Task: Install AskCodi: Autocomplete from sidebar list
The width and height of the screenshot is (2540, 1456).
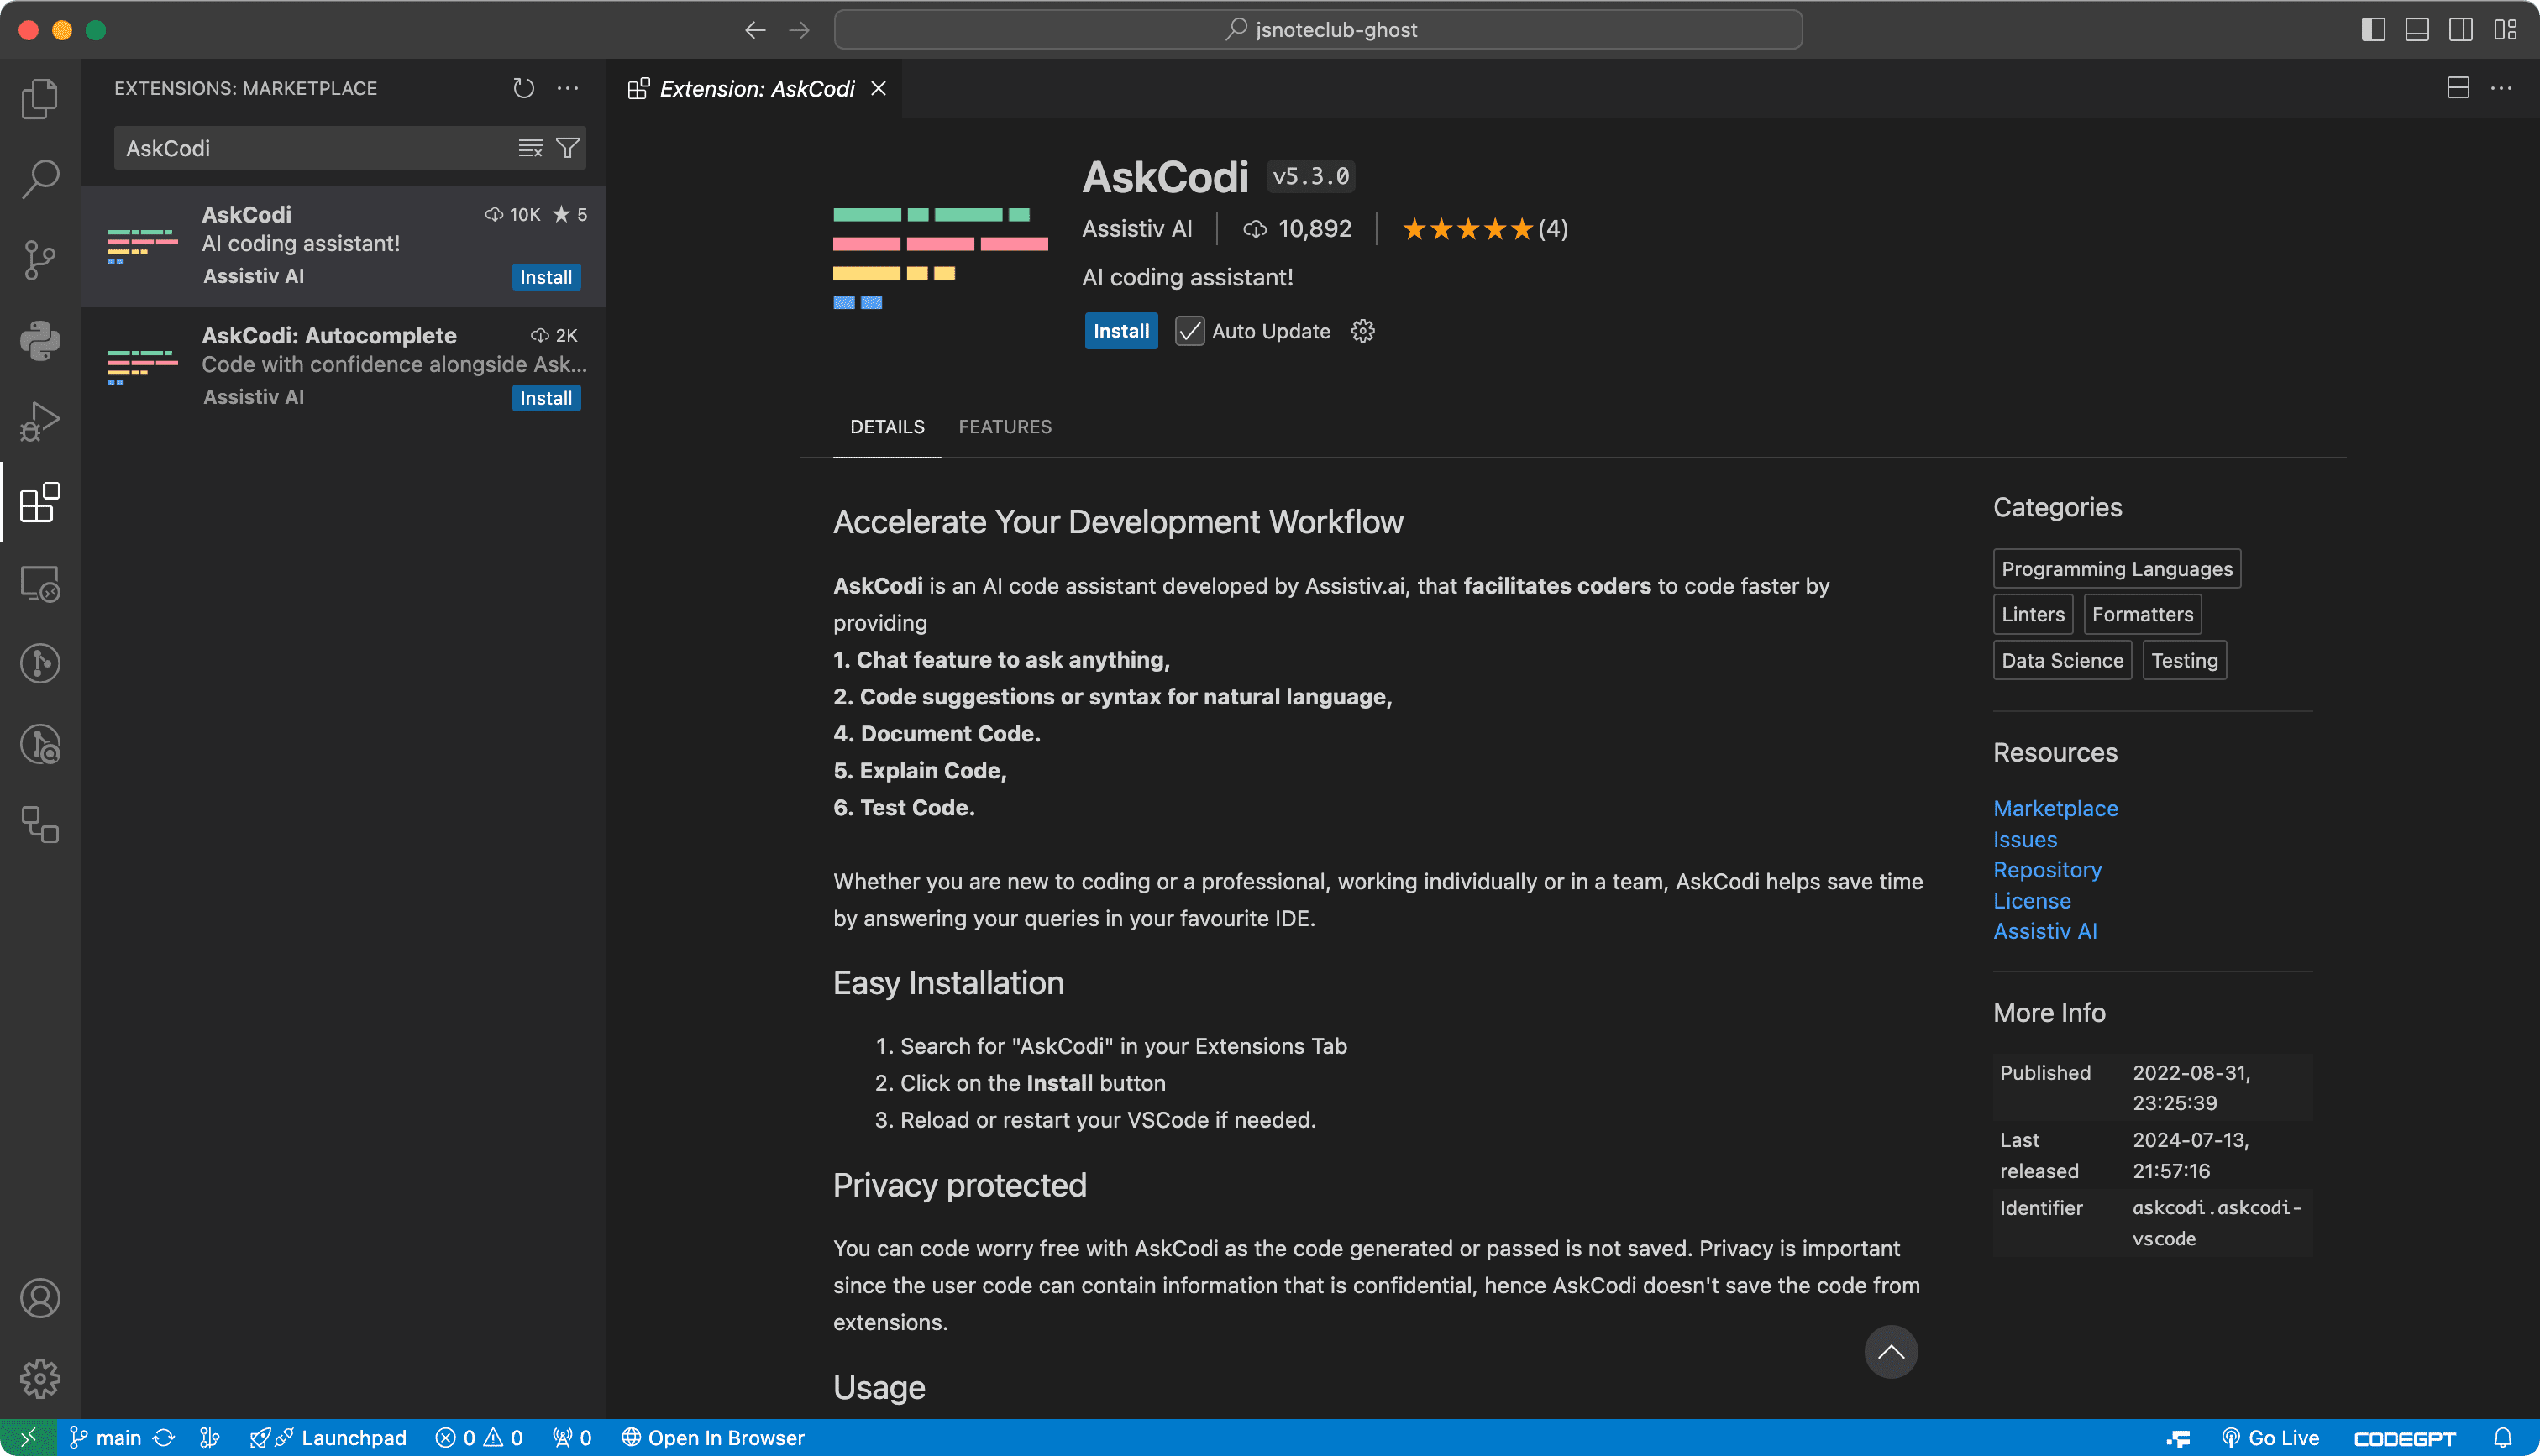Action: click(546, 398)
